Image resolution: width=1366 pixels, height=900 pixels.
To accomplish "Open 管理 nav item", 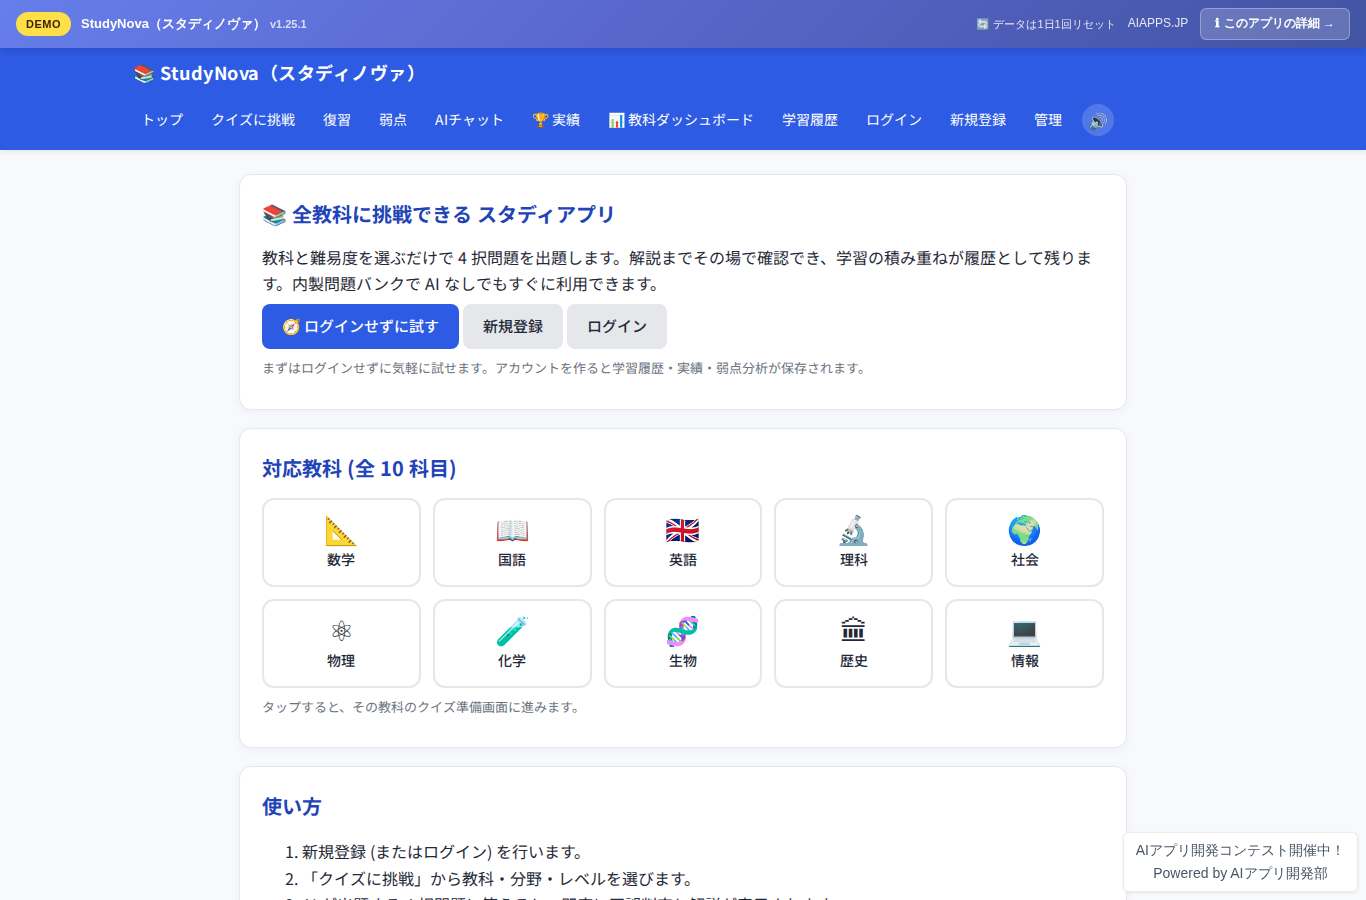I will pyautogui.click(x=1048, y=120).
